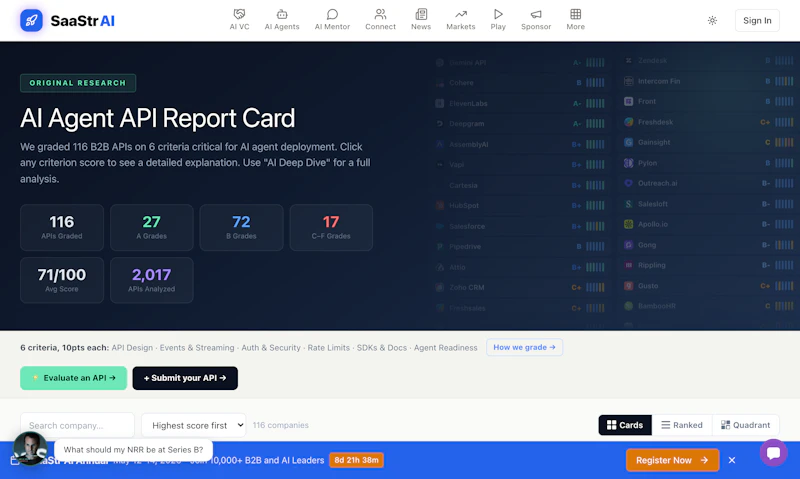Dismiss the SaaStr Annual banner
Screen dimensions: 800x479
coord(732,460)
